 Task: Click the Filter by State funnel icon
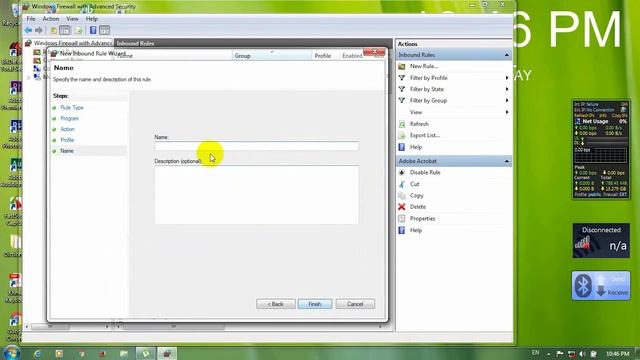(402, 89)
